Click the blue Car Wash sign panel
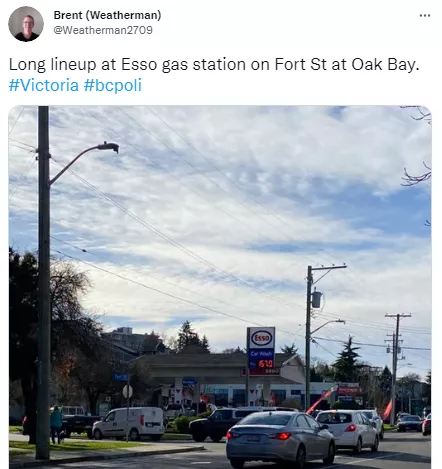Screen dimensions: 442x469 261,353
